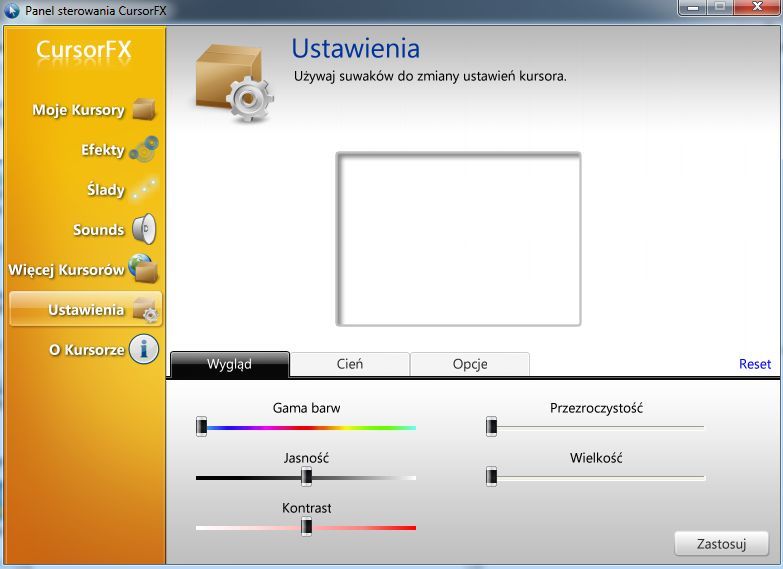Switch to the Wygląd tab
Viewport: 783px width, 569px height.
(230, 364)
